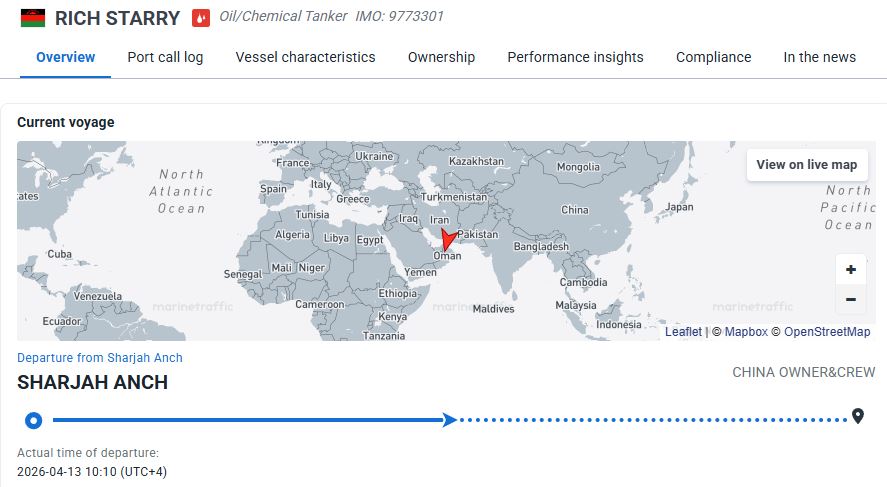Open the In the news tab
The image size is (887, 487).
[819, 57]
